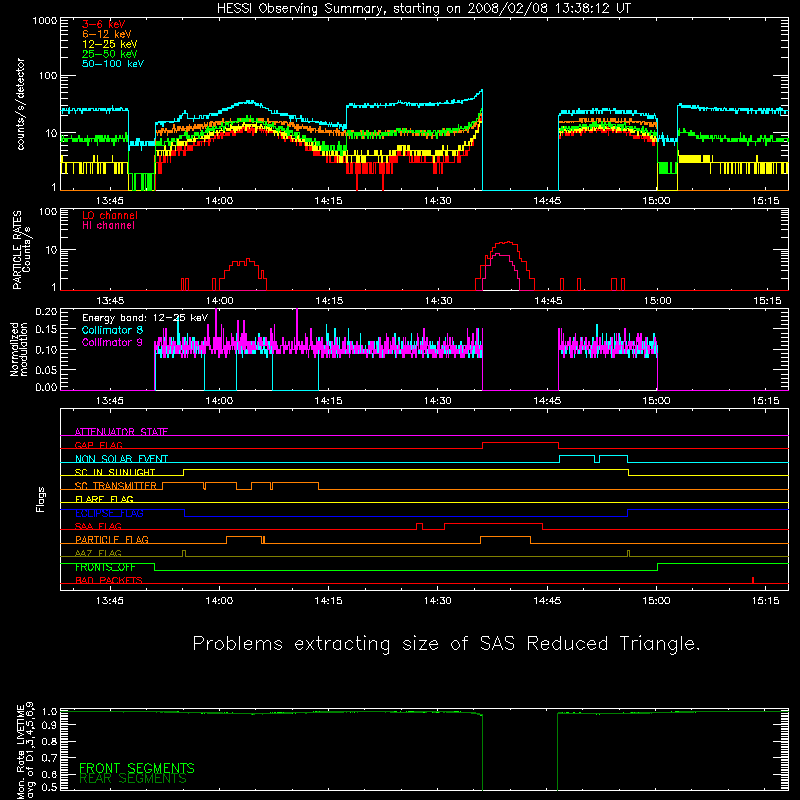The height and width of the screenshot is (800, 800).
Task: Click the 0.20 tick on modulation axis
Action: [46, 312]
